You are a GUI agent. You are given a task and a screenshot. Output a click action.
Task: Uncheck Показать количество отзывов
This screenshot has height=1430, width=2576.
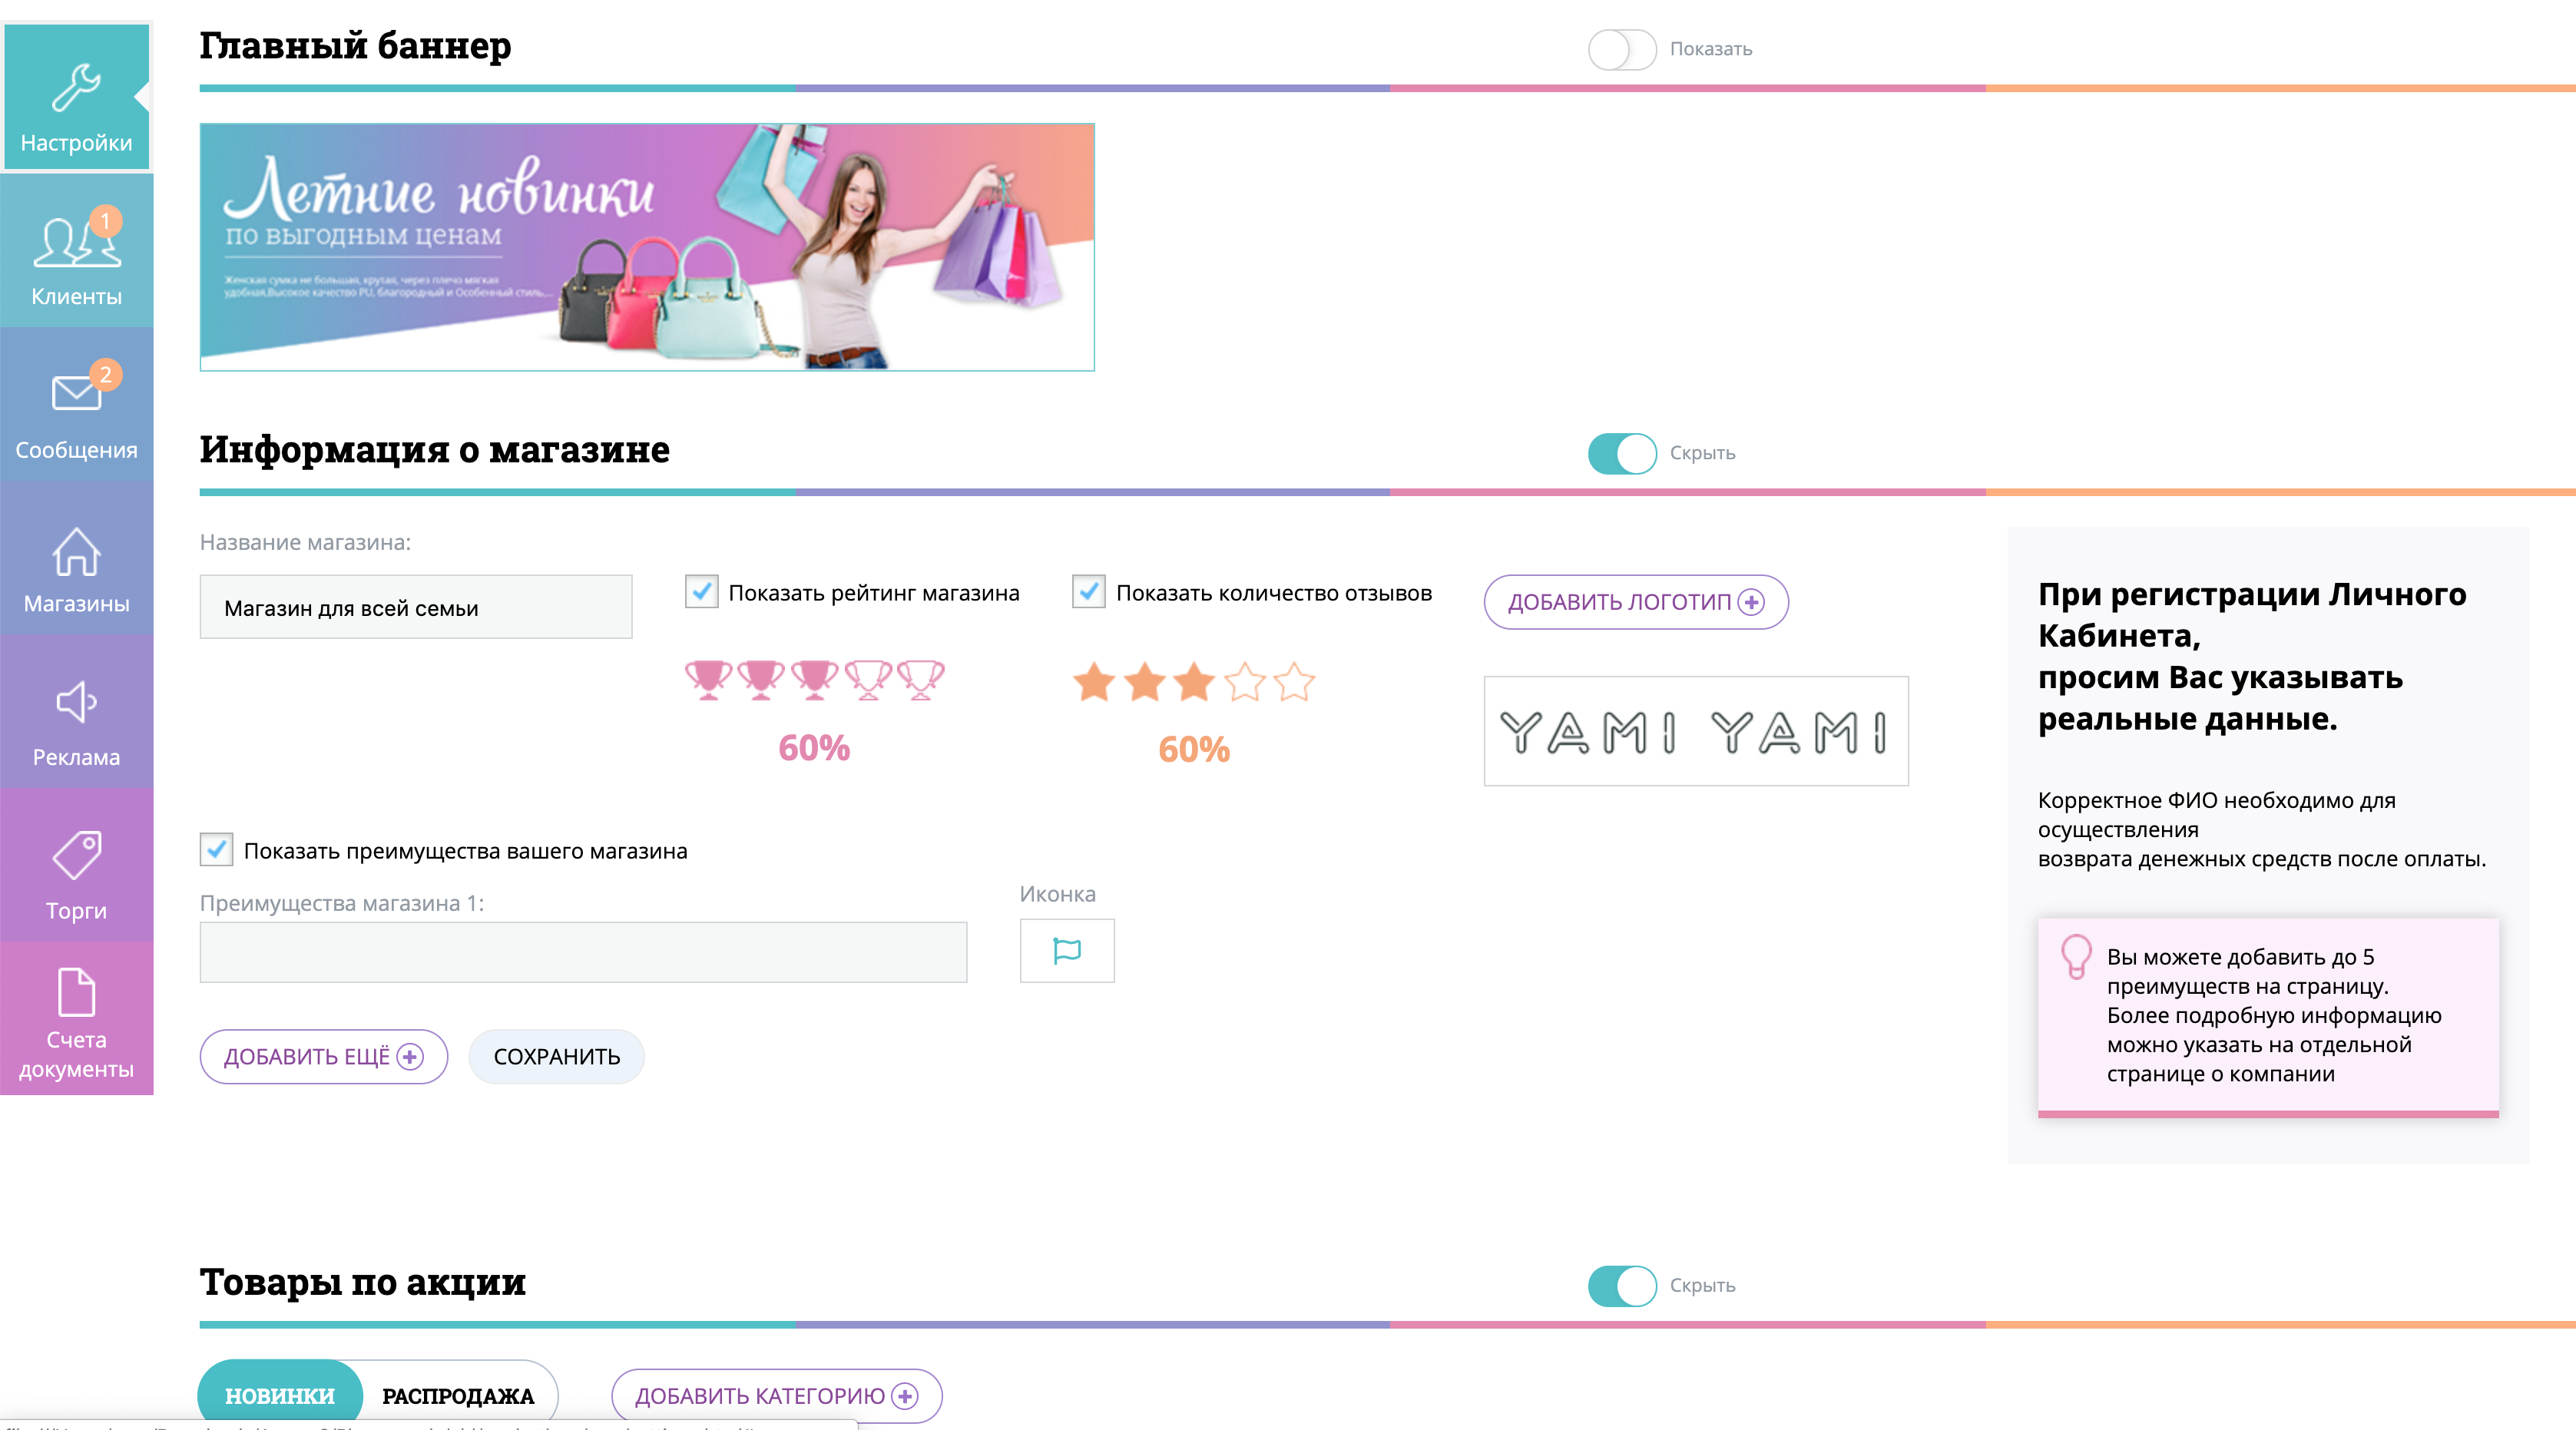pyautogui.click(x=1089, y=592)
